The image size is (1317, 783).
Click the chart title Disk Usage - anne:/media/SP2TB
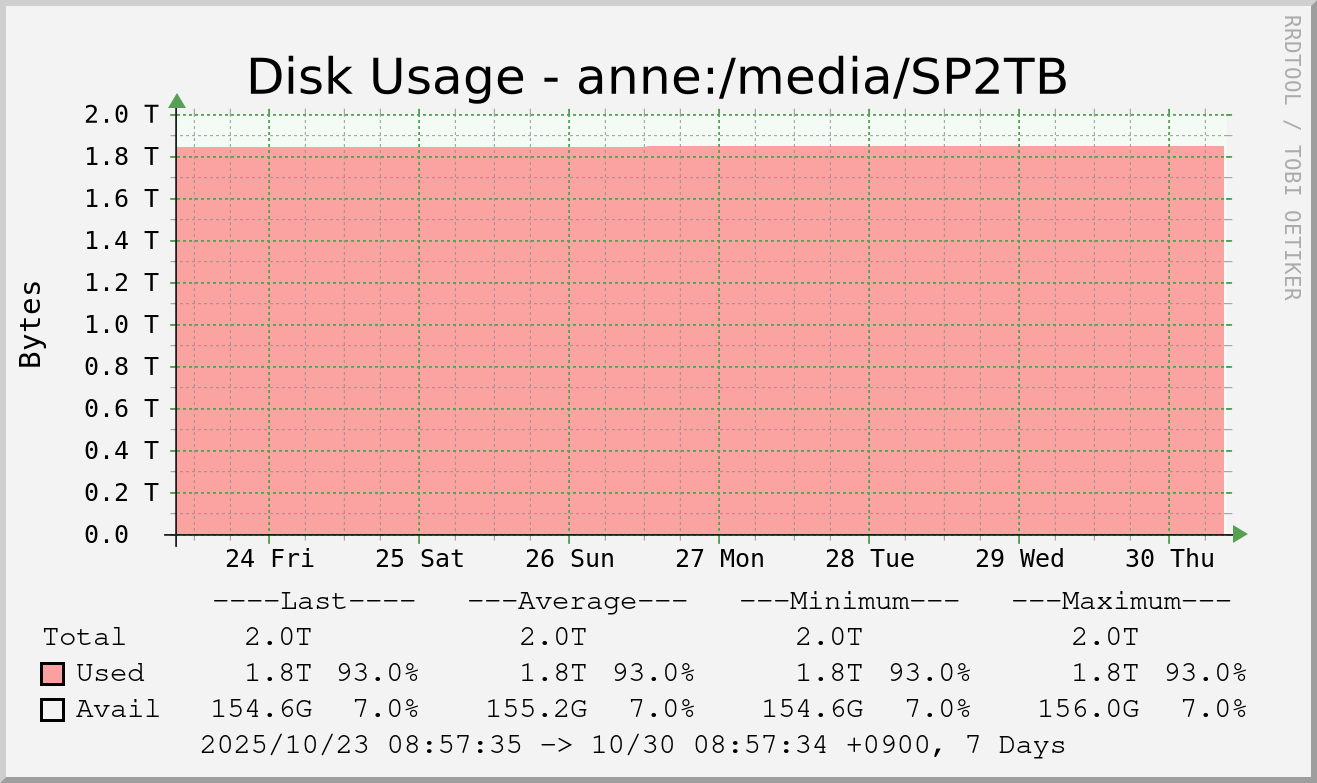coord(657,77)
